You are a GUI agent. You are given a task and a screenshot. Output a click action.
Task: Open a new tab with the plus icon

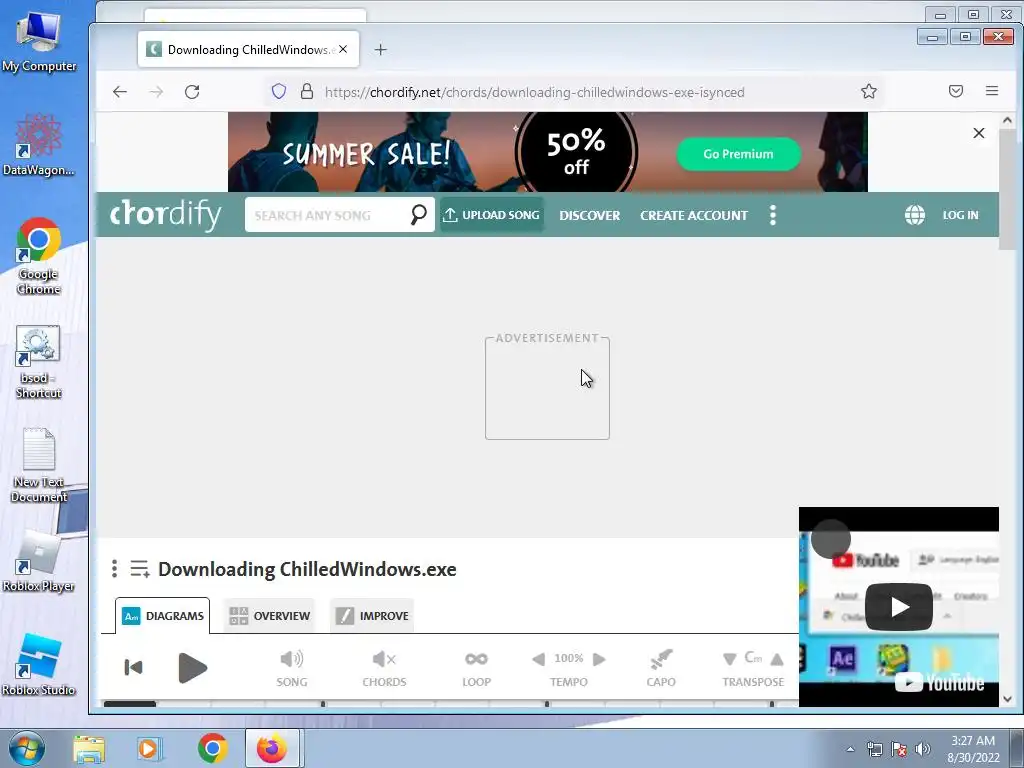pyautogui.click(x=381, y=50)
